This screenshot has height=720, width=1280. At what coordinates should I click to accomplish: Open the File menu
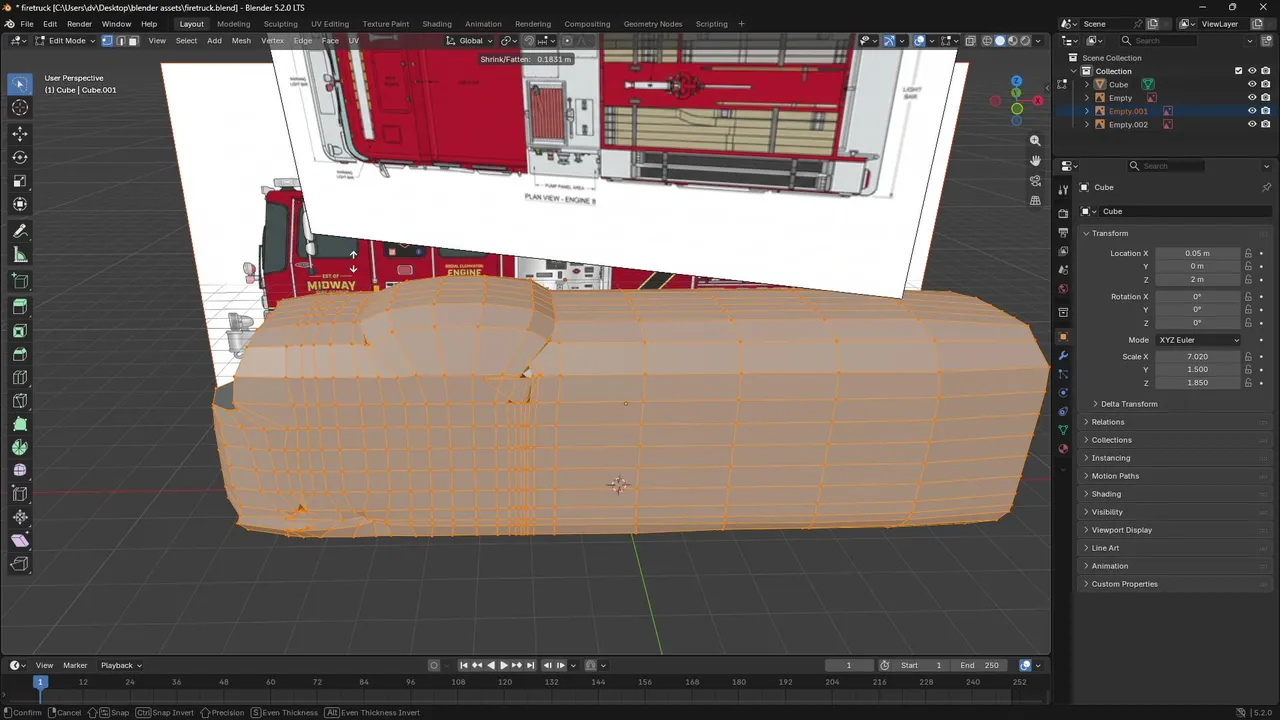coord(27,24)
